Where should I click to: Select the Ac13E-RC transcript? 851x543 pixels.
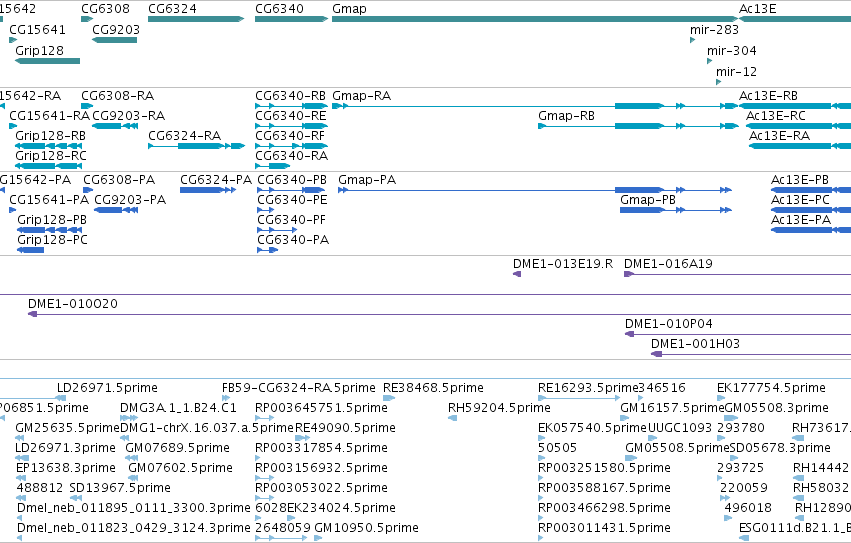[798, 126]
